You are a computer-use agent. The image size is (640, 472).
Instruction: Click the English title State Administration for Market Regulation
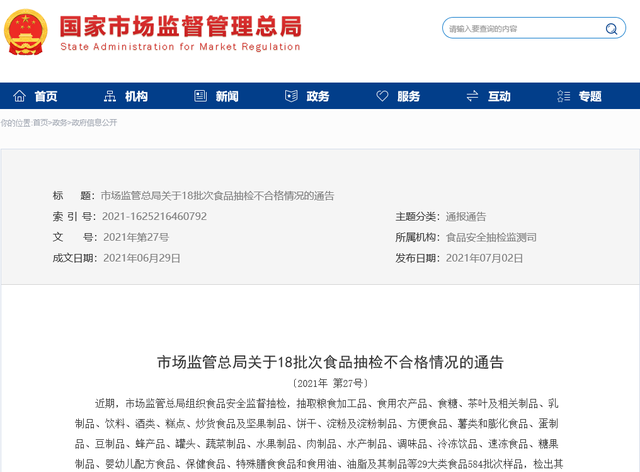(180, 47)
